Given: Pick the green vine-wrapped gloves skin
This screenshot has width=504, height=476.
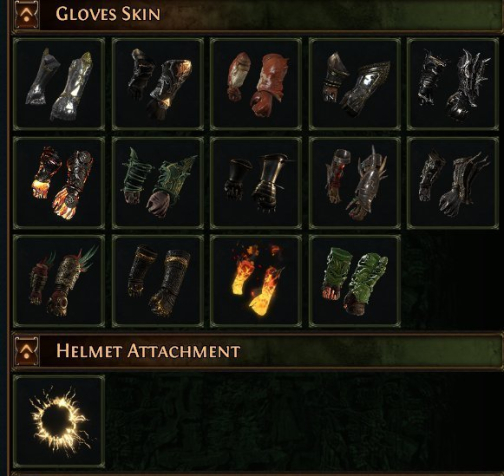Looking at the screenshot, I should tap(158, 183).
